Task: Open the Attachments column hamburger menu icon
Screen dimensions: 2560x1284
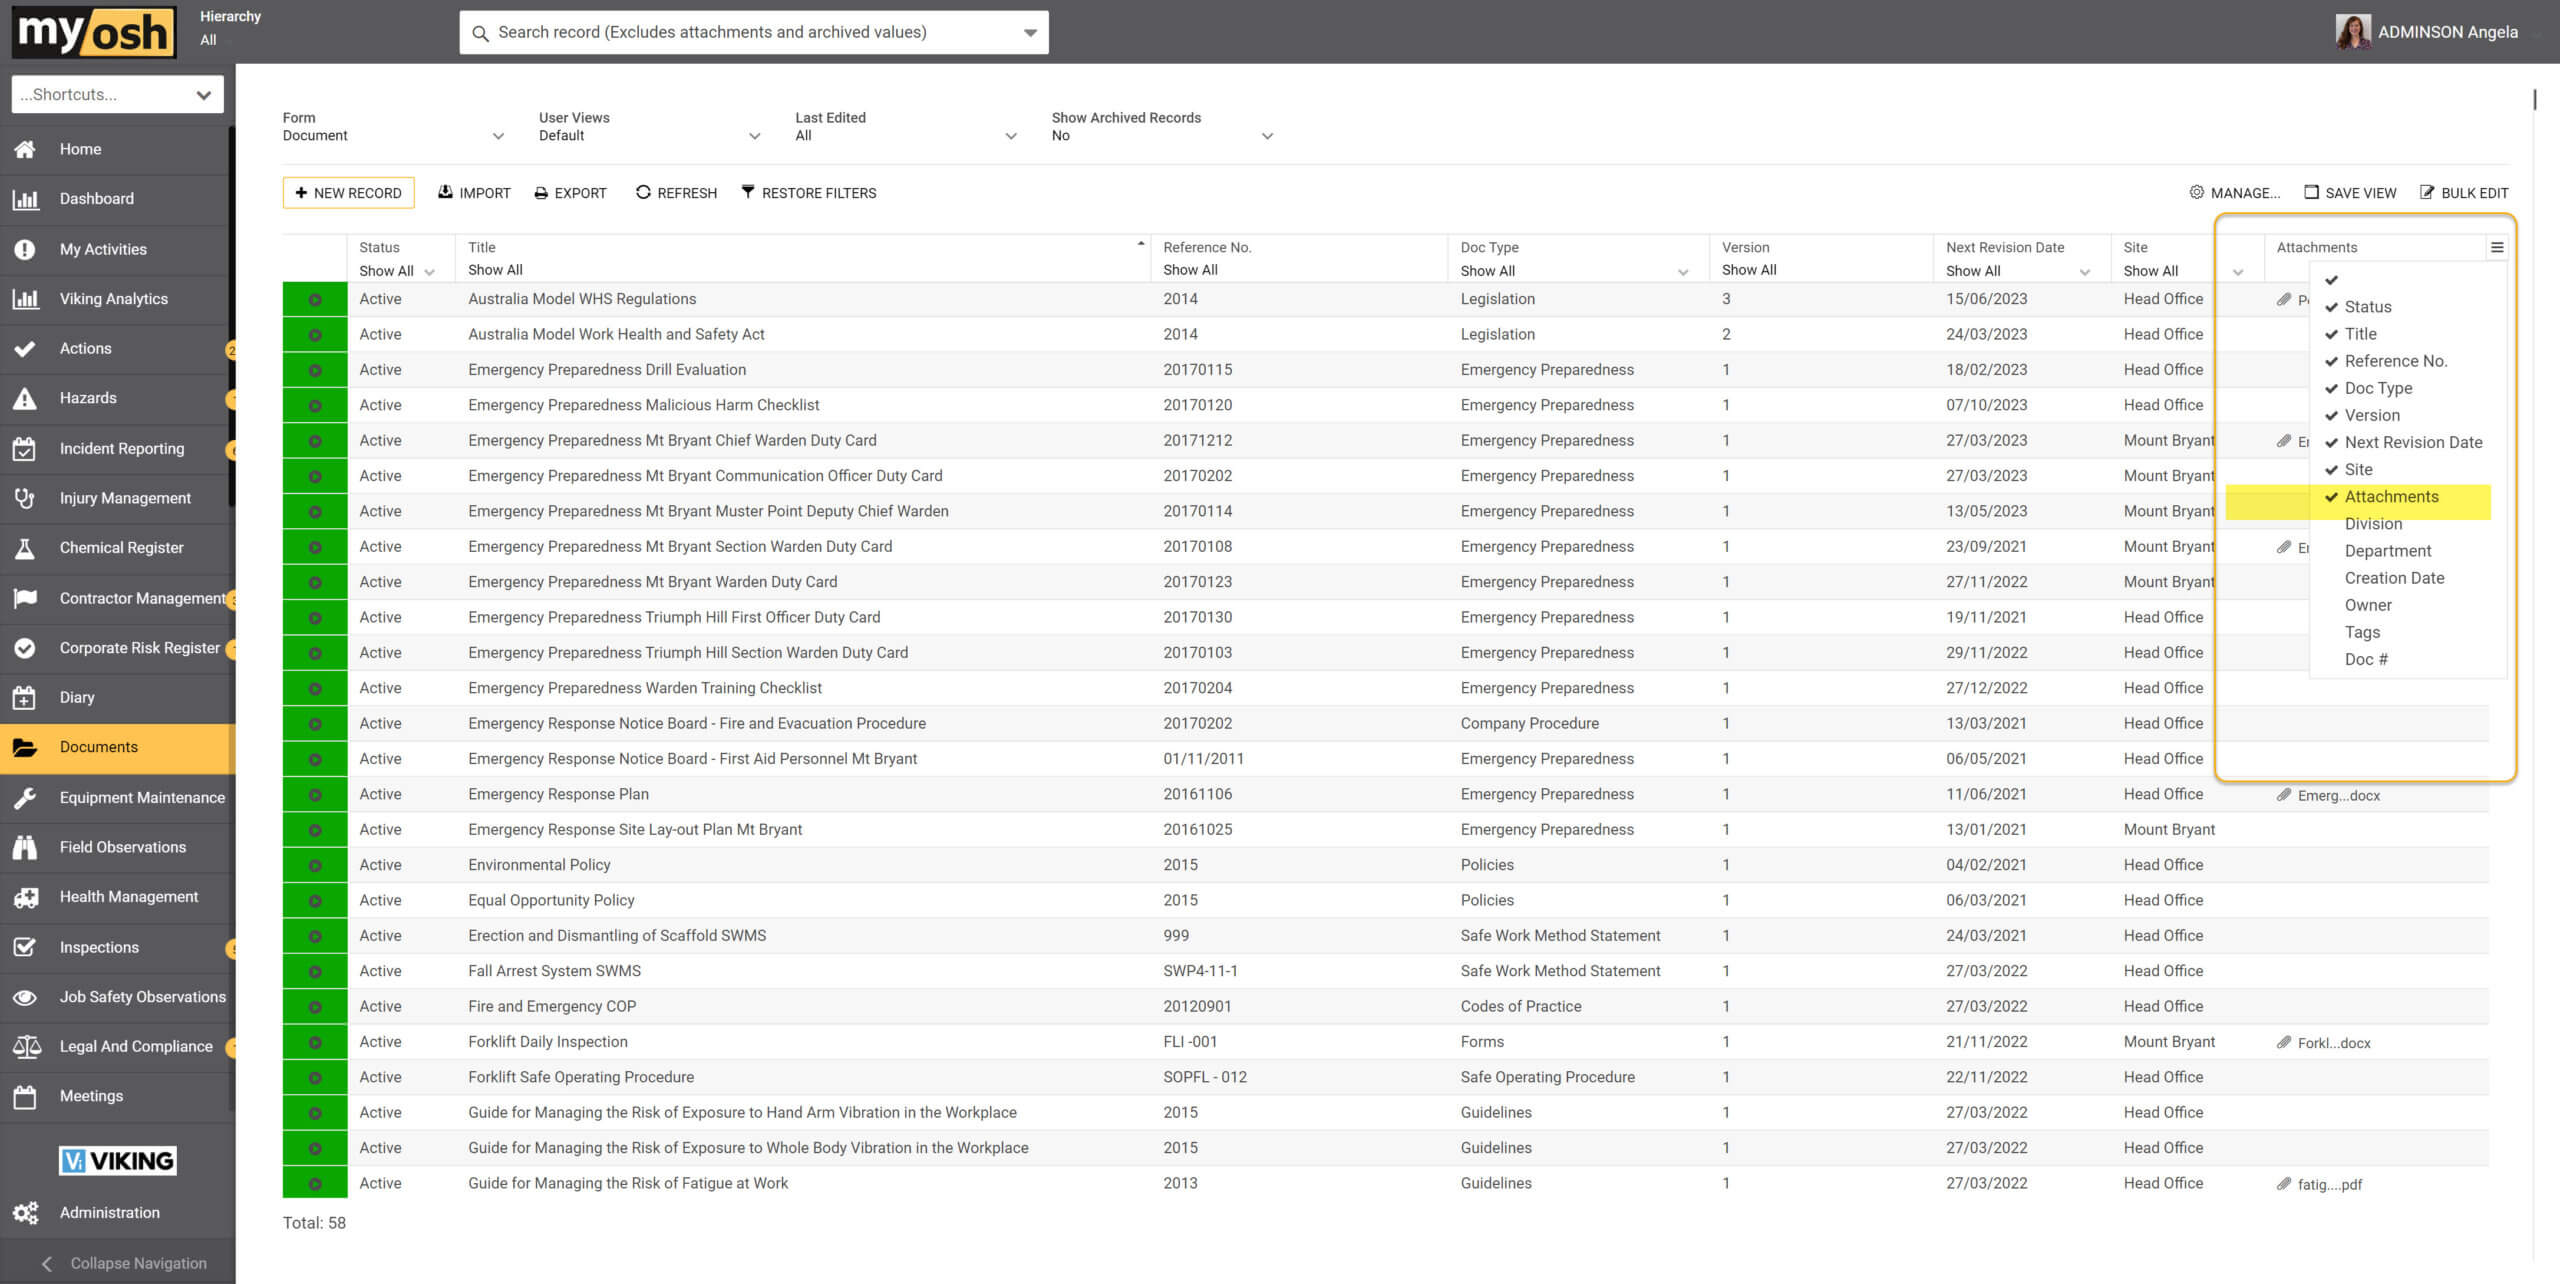Action: [2497, 247]
